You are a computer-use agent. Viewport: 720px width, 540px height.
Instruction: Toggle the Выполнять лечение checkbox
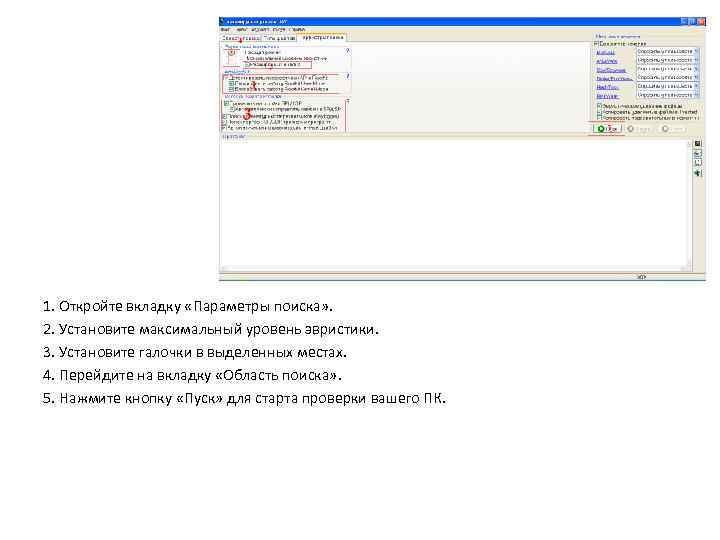tap(596, 43)
